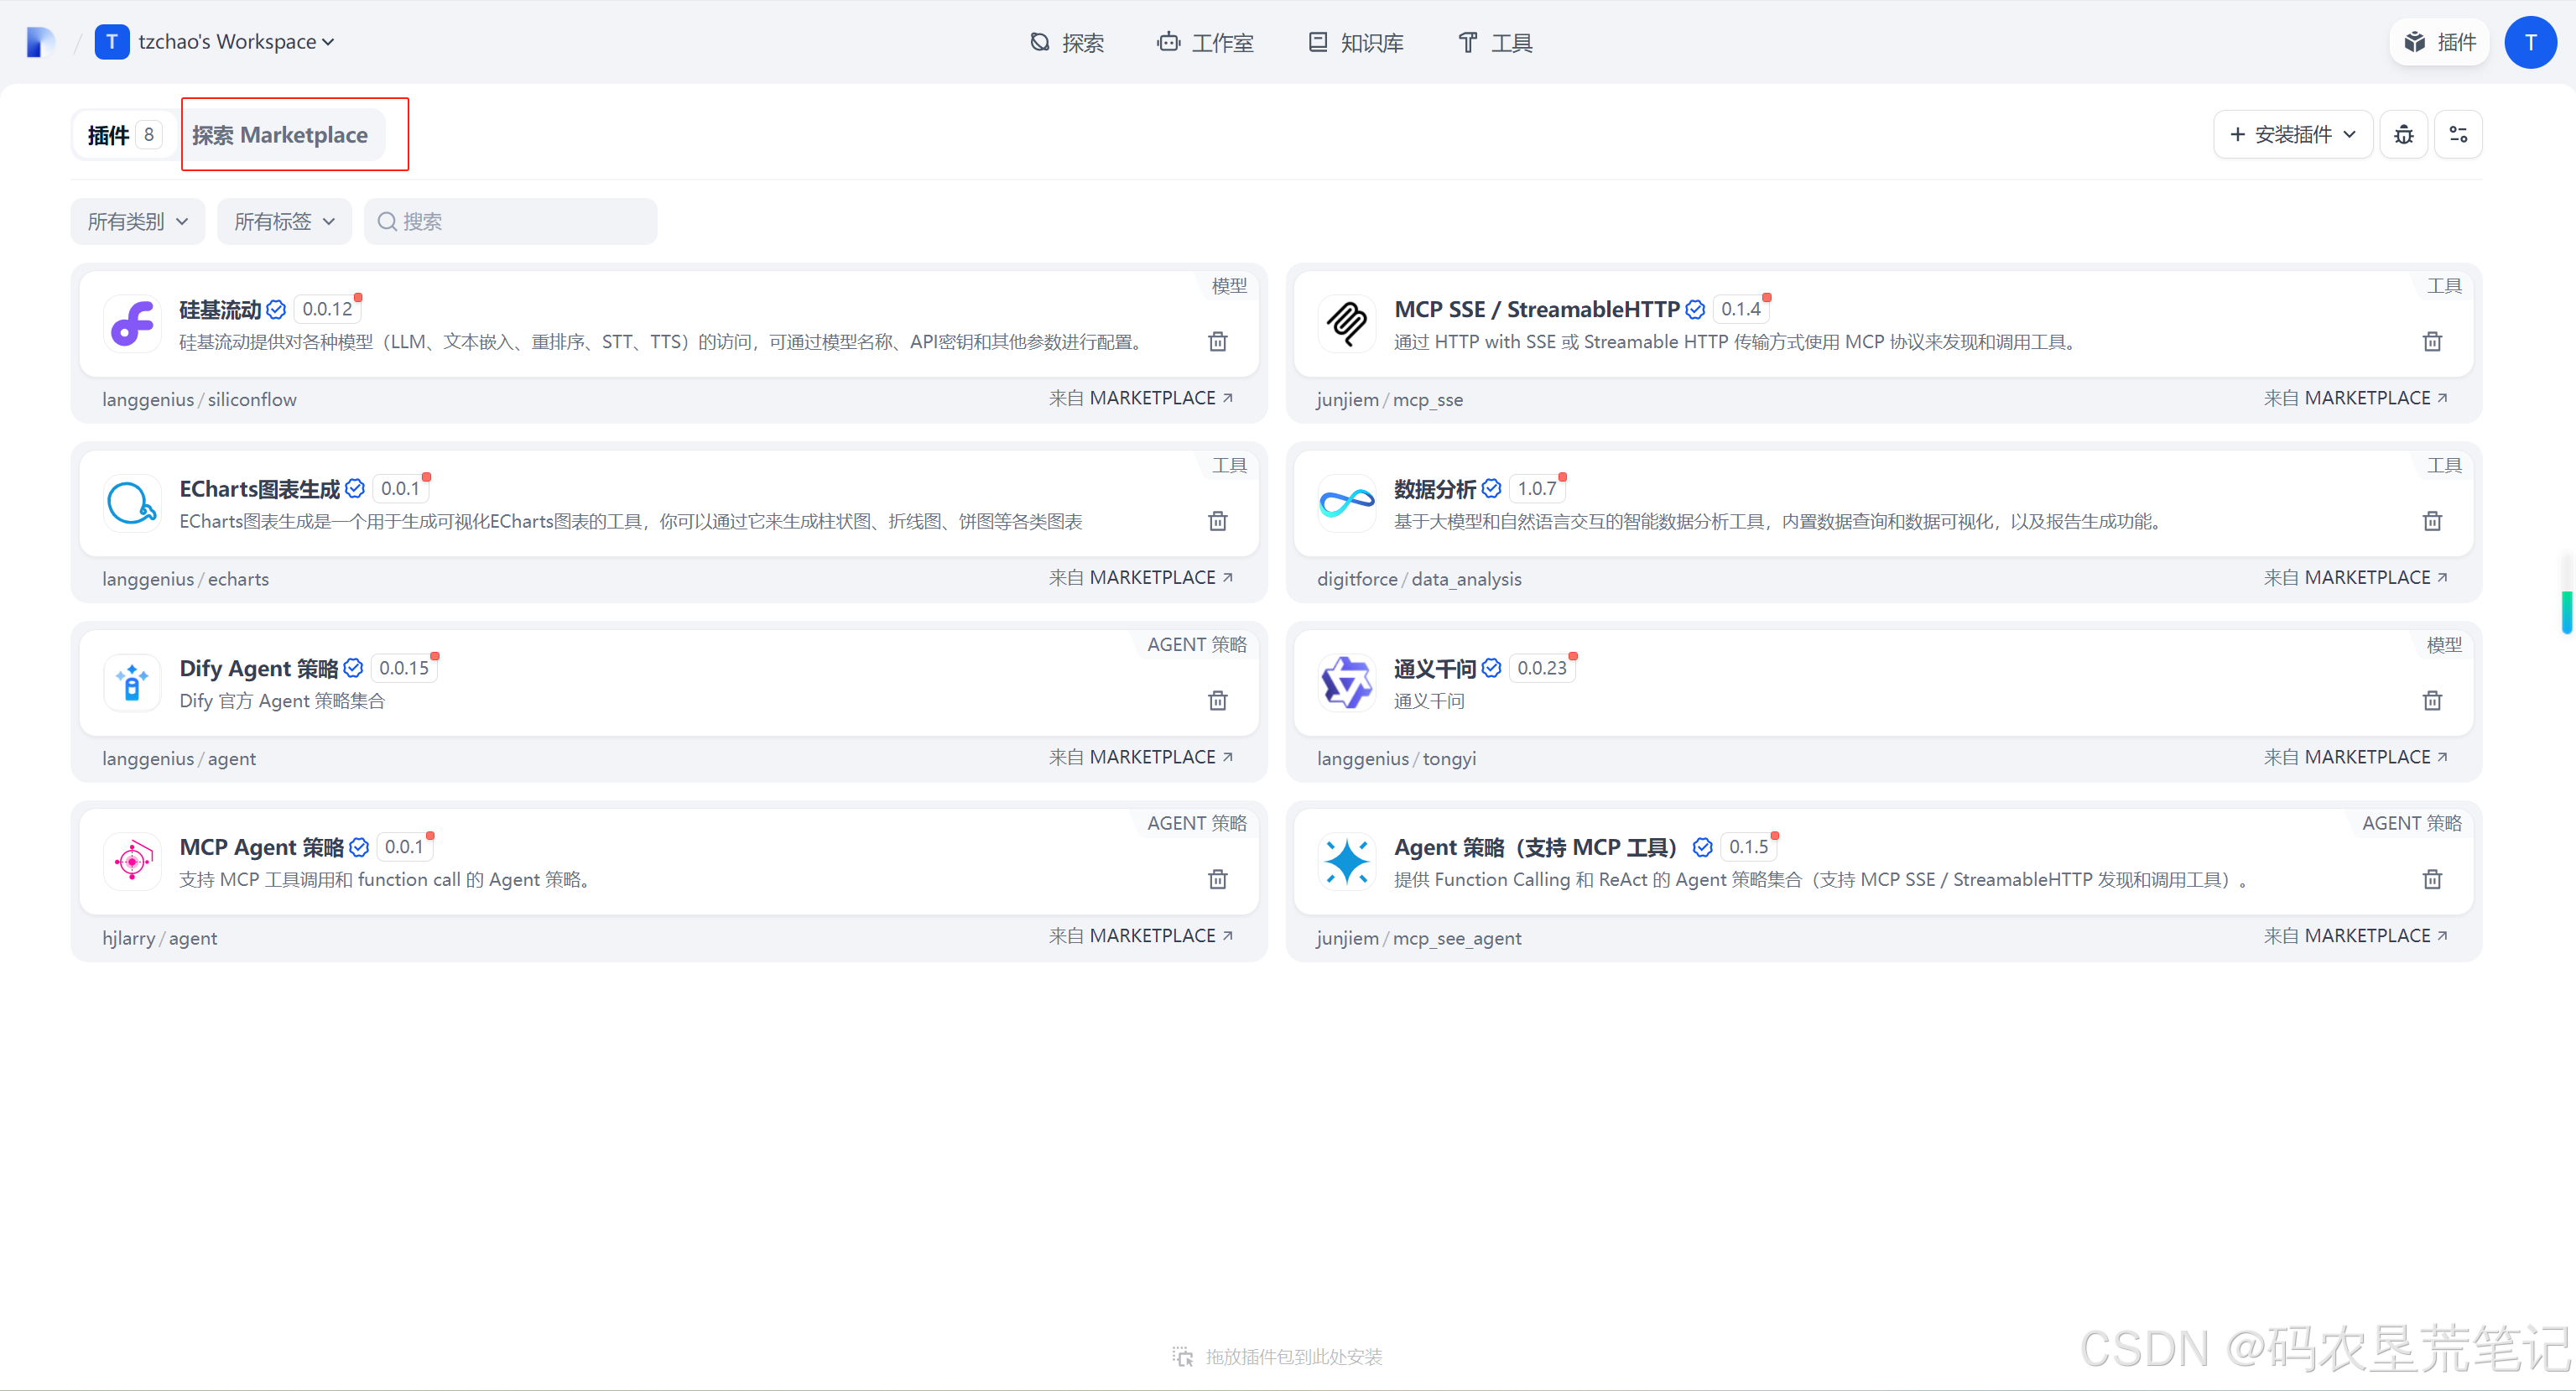
Task: Open the 知识库 nav menu
Action: 1356,42
